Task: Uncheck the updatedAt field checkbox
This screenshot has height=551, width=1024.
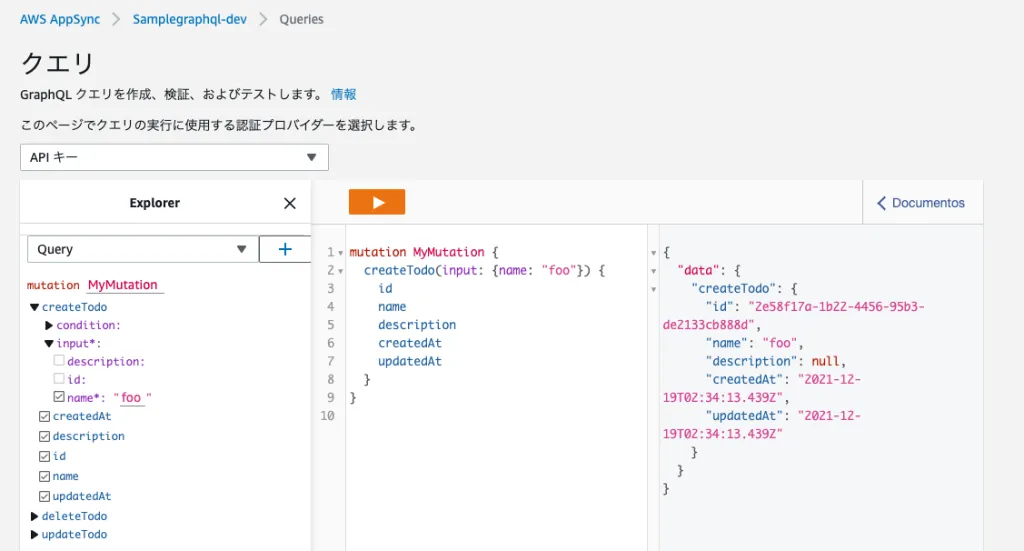Action: pos(44,496)
